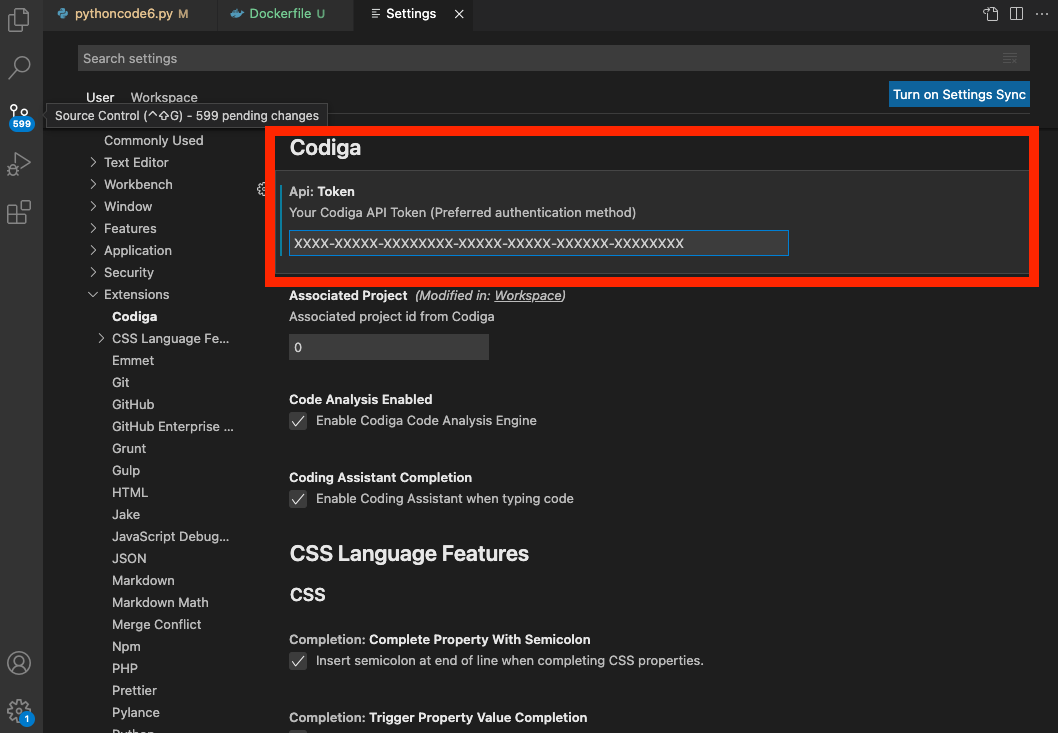Select Markdown Math extension settings
This screenshot has height=733, width=1058.
point(161,603)
